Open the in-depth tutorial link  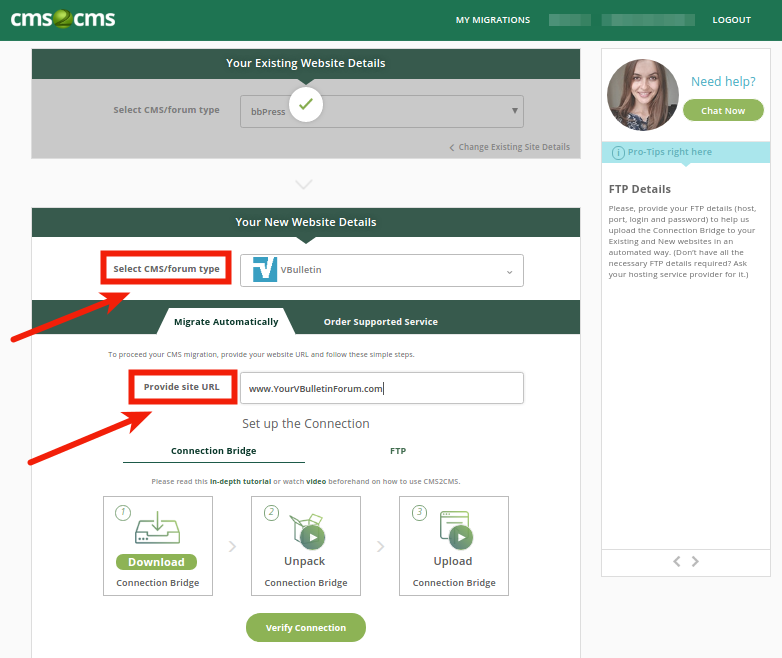pyautogui.click(x=240, y=481)
